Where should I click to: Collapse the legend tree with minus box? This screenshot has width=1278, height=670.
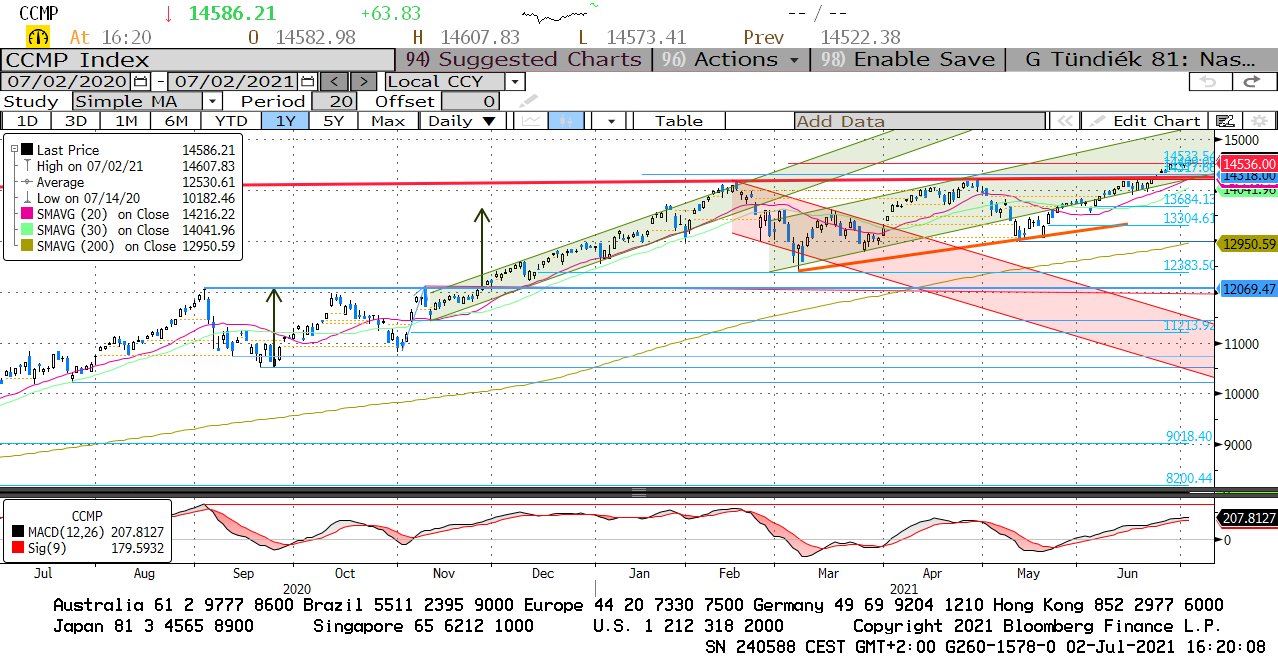click(x=14, y=149)
